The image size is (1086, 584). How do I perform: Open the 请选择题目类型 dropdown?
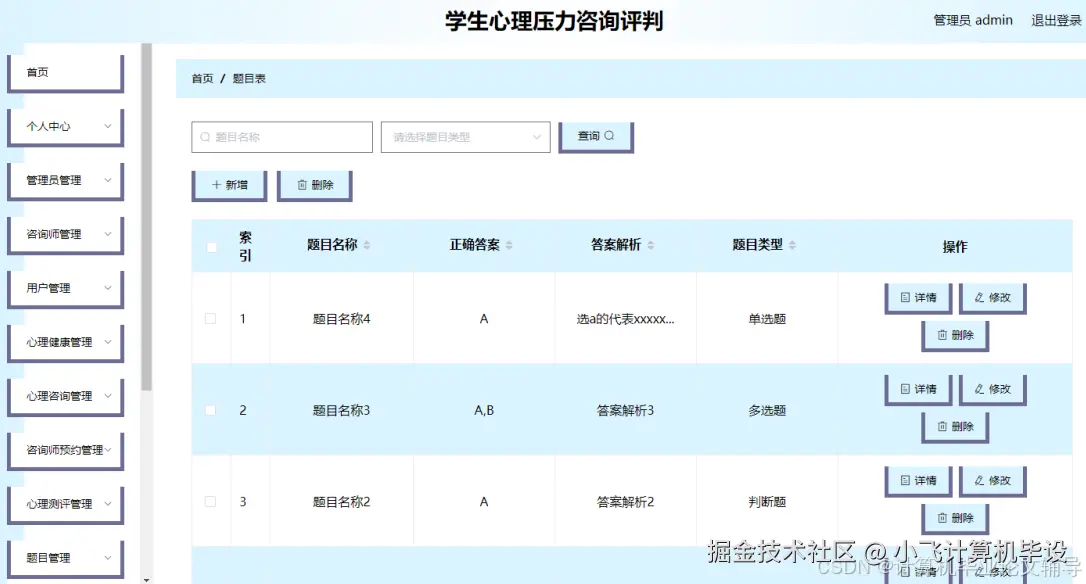(x=465, y=137)
